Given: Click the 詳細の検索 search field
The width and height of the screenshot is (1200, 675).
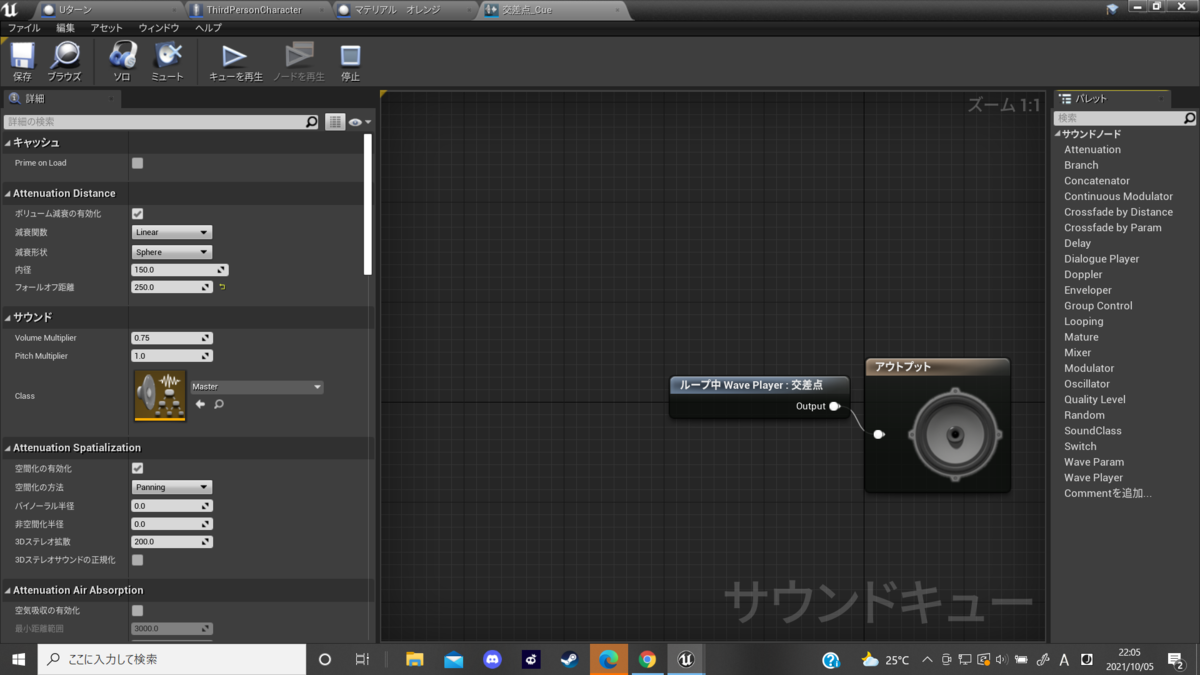Looking at the screenshot, I should point(161,122).
